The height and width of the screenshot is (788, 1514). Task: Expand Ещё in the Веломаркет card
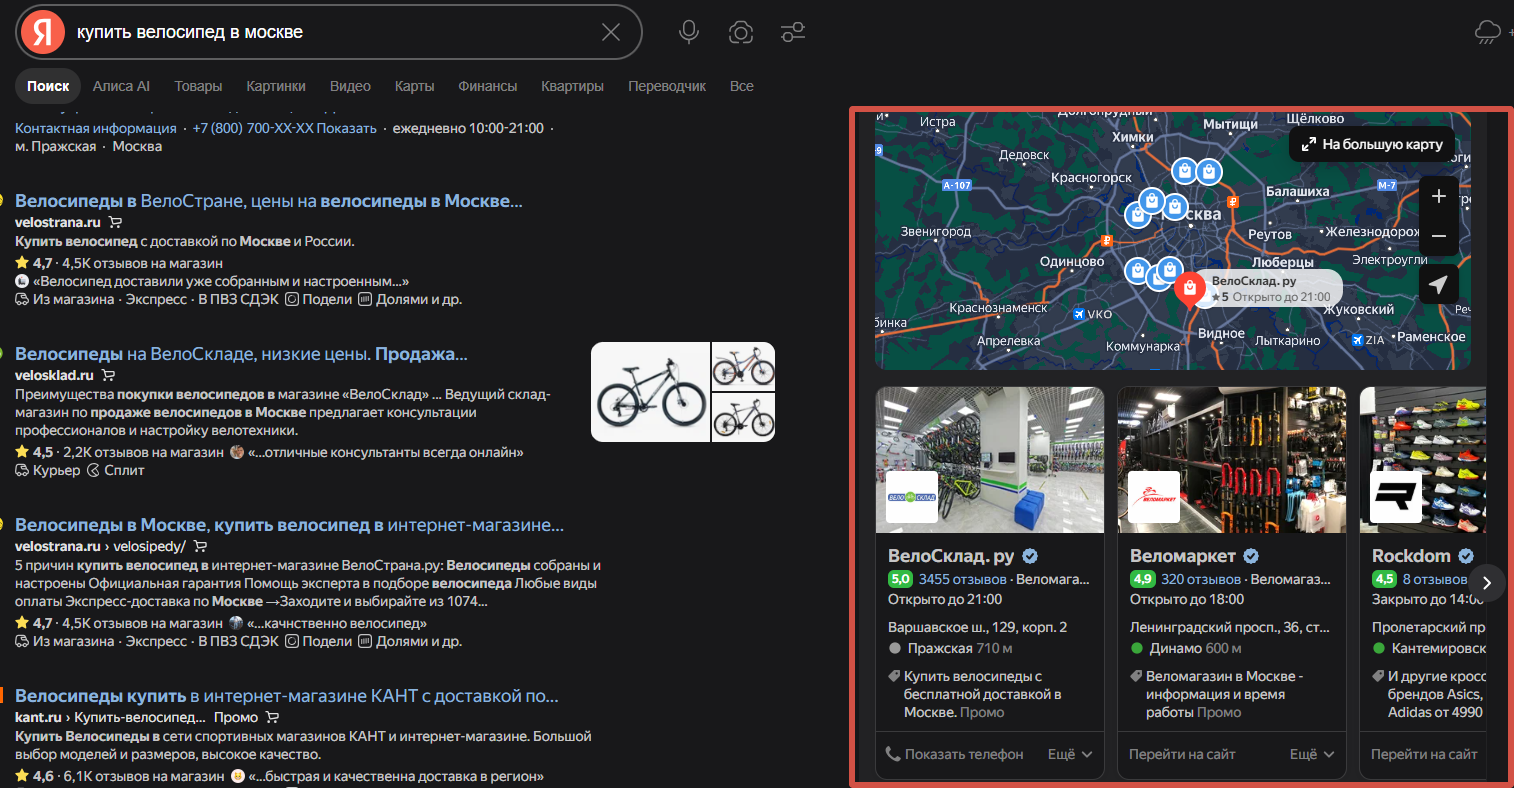click(1312, 754)
